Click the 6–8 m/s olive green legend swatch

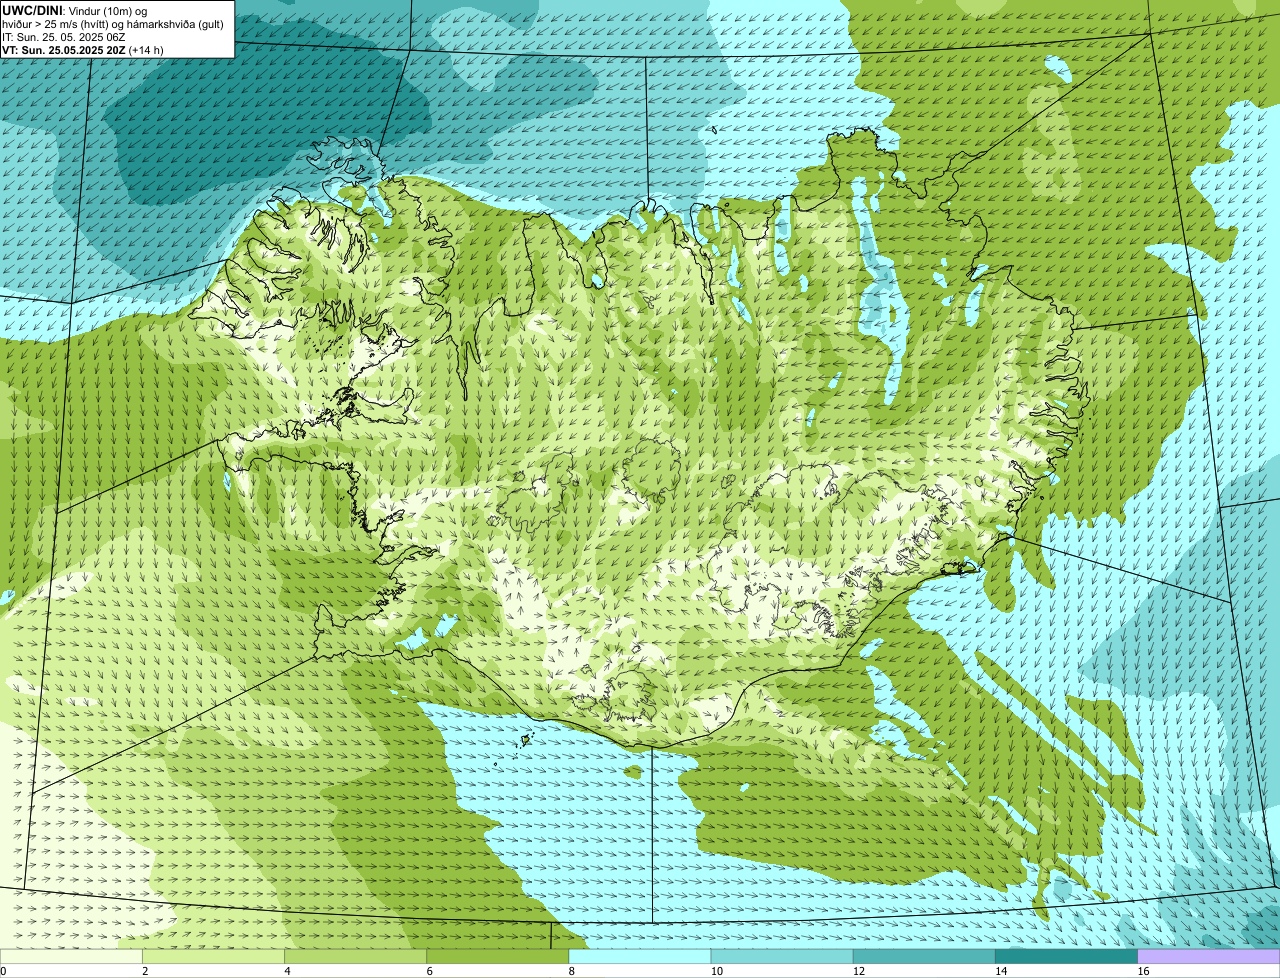[x=497, y=956]
